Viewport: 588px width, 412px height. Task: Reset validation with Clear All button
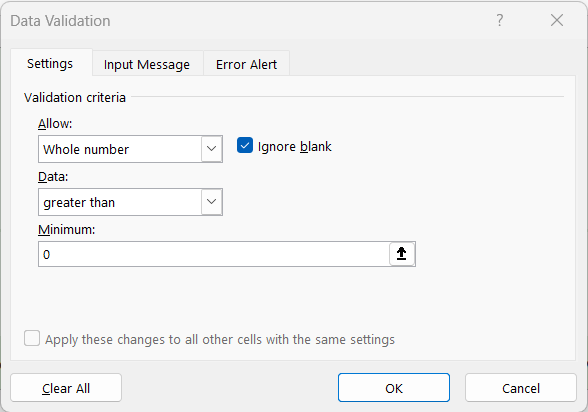[66, 388]
